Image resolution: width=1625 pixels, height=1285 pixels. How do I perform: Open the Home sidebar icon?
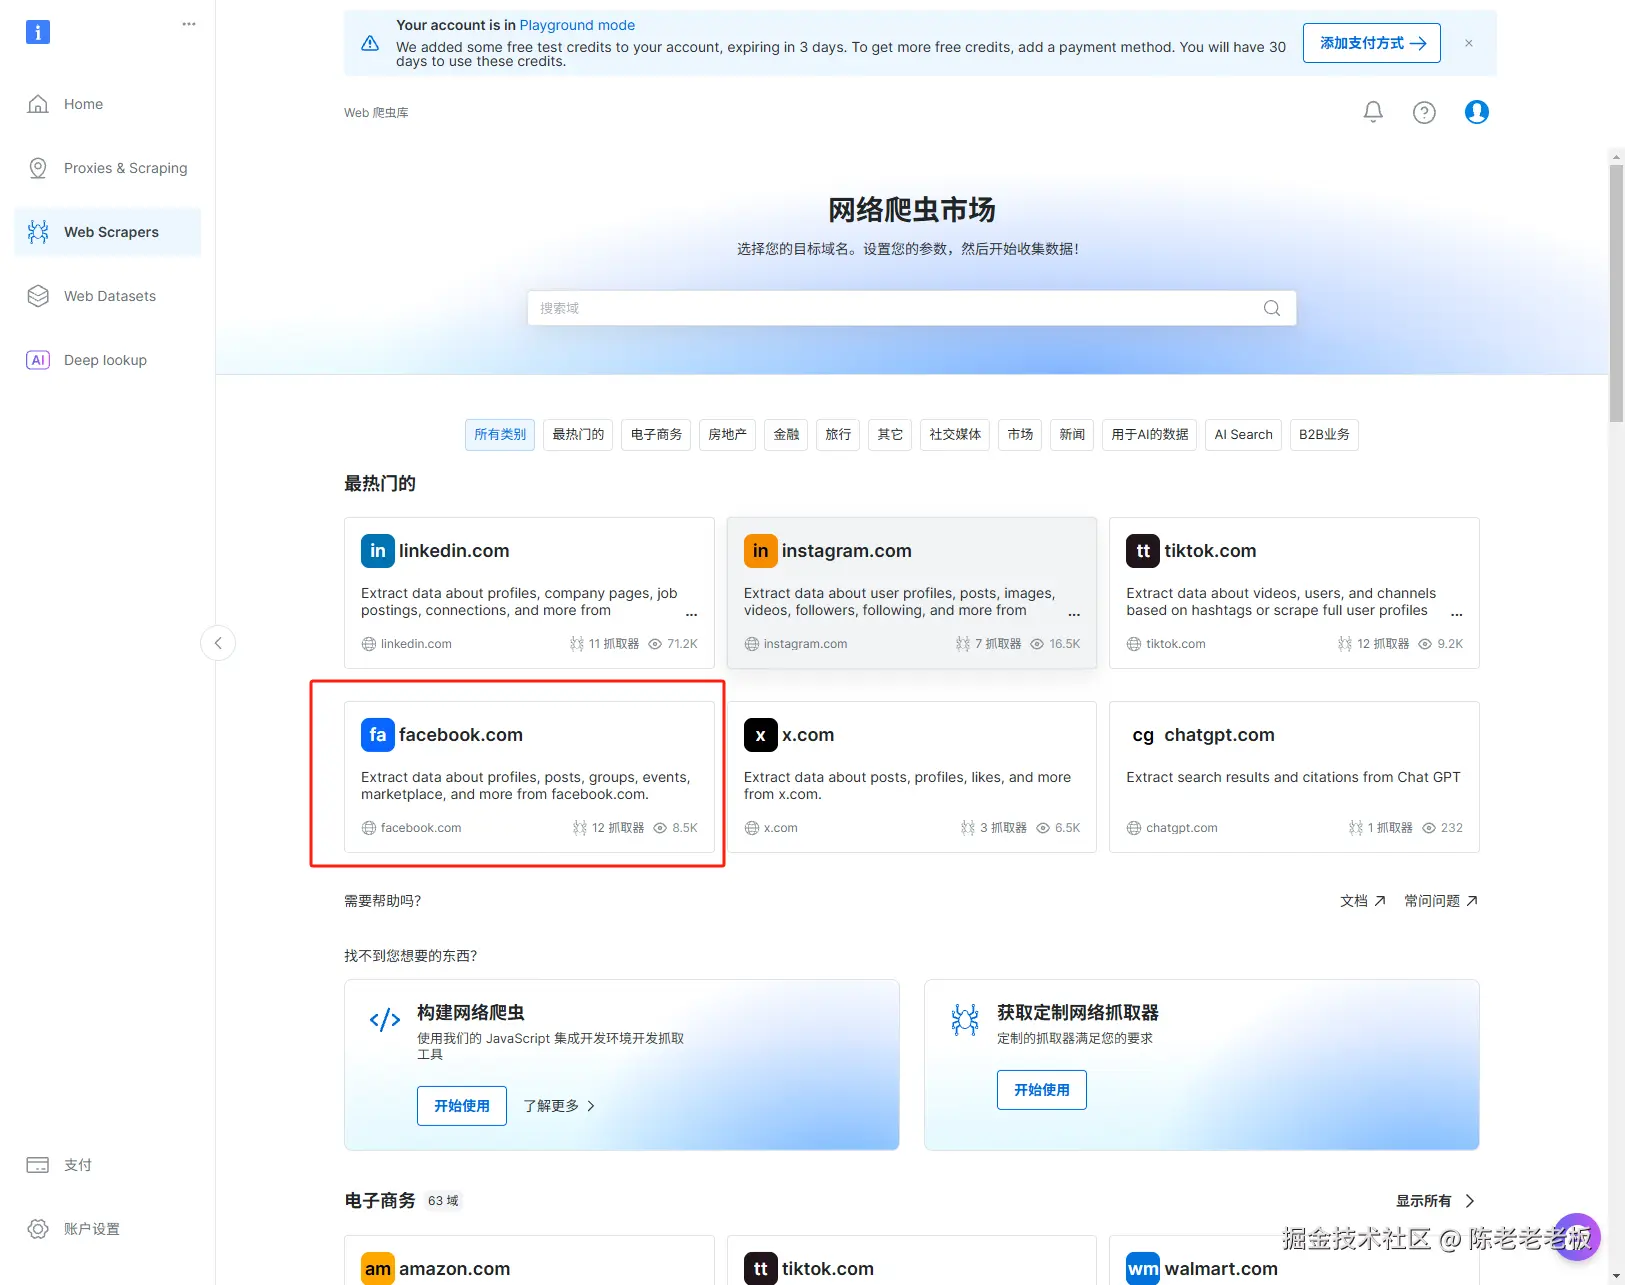pos(38,103)
